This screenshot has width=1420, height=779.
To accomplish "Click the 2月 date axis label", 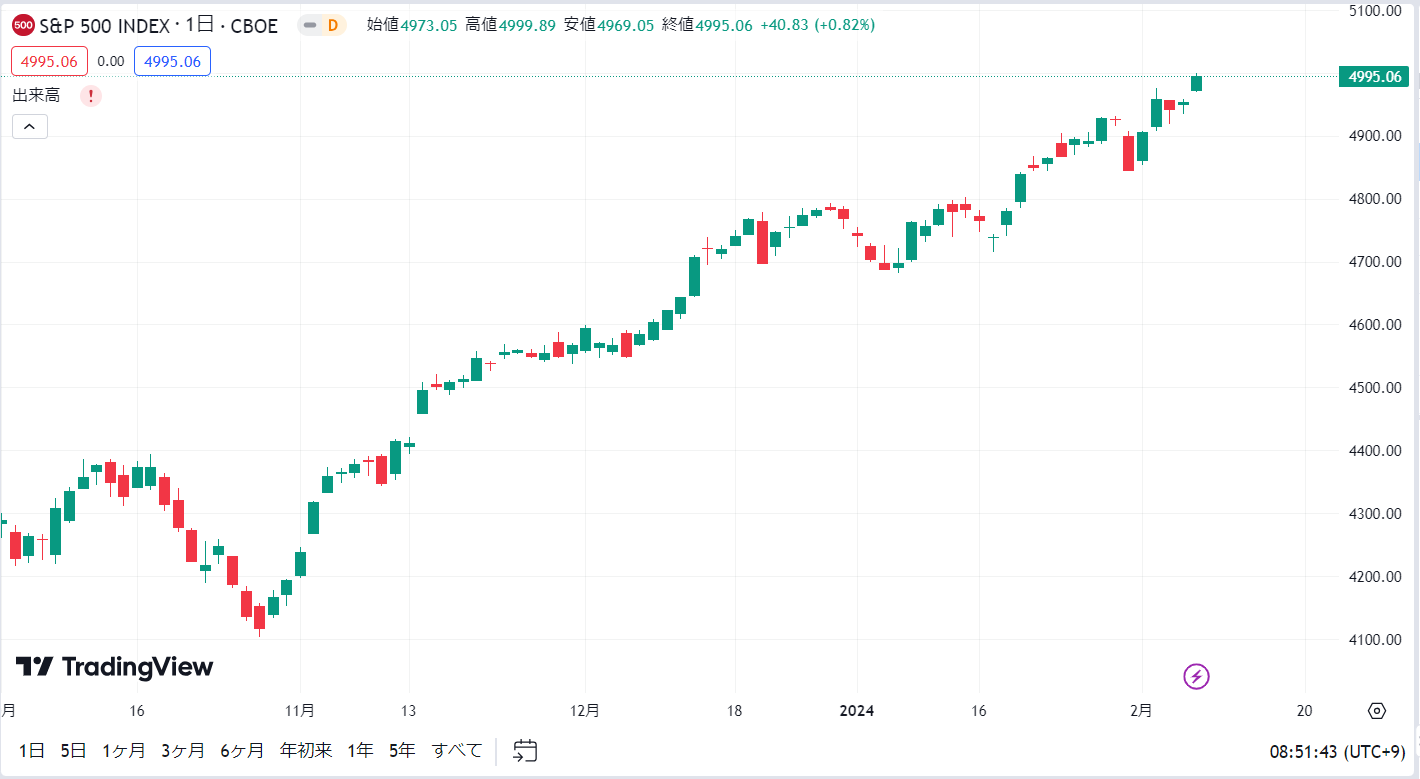I will (x=1141, y=711).
